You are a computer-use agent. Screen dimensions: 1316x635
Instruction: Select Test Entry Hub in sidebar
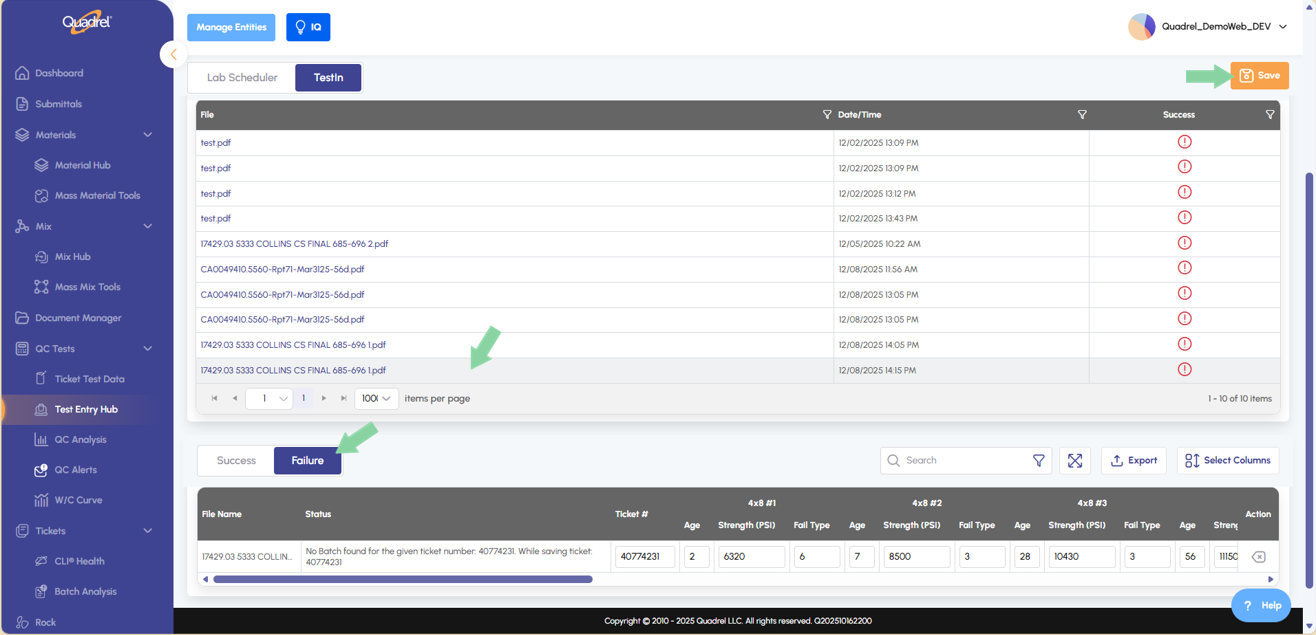(86, 409)
